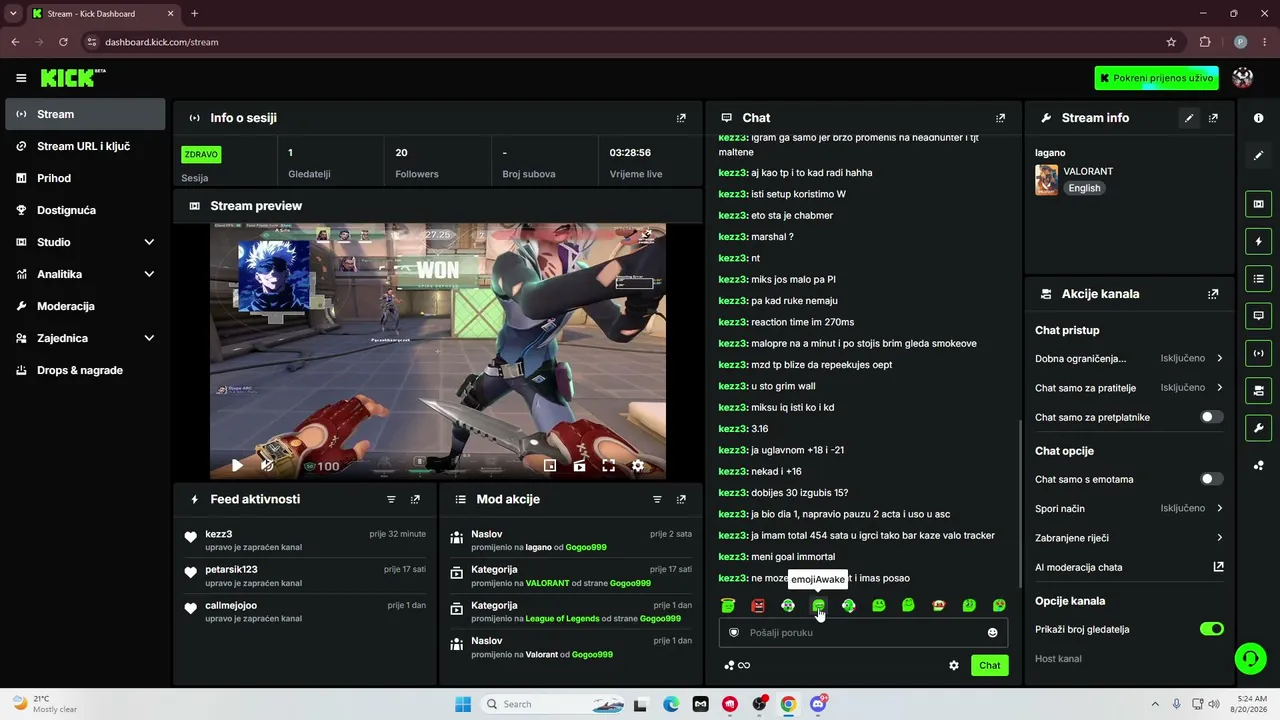Image resolution: width=1280 pixels, height=720 pixels.
Task: Open the hamburger sidebar menu
Action: [21, 78]
